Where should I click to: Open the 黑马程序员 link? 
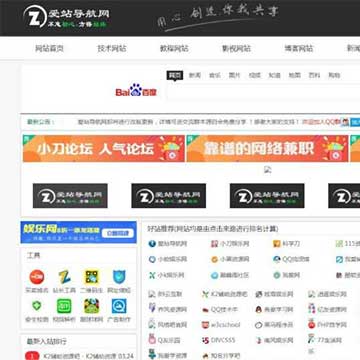coord(279,325)
